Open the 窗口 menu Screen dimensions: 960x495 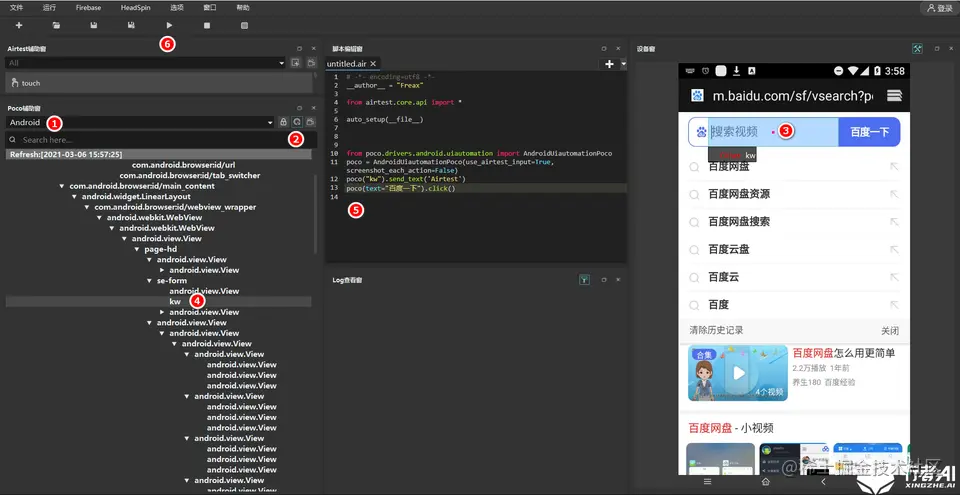(210, 8)
